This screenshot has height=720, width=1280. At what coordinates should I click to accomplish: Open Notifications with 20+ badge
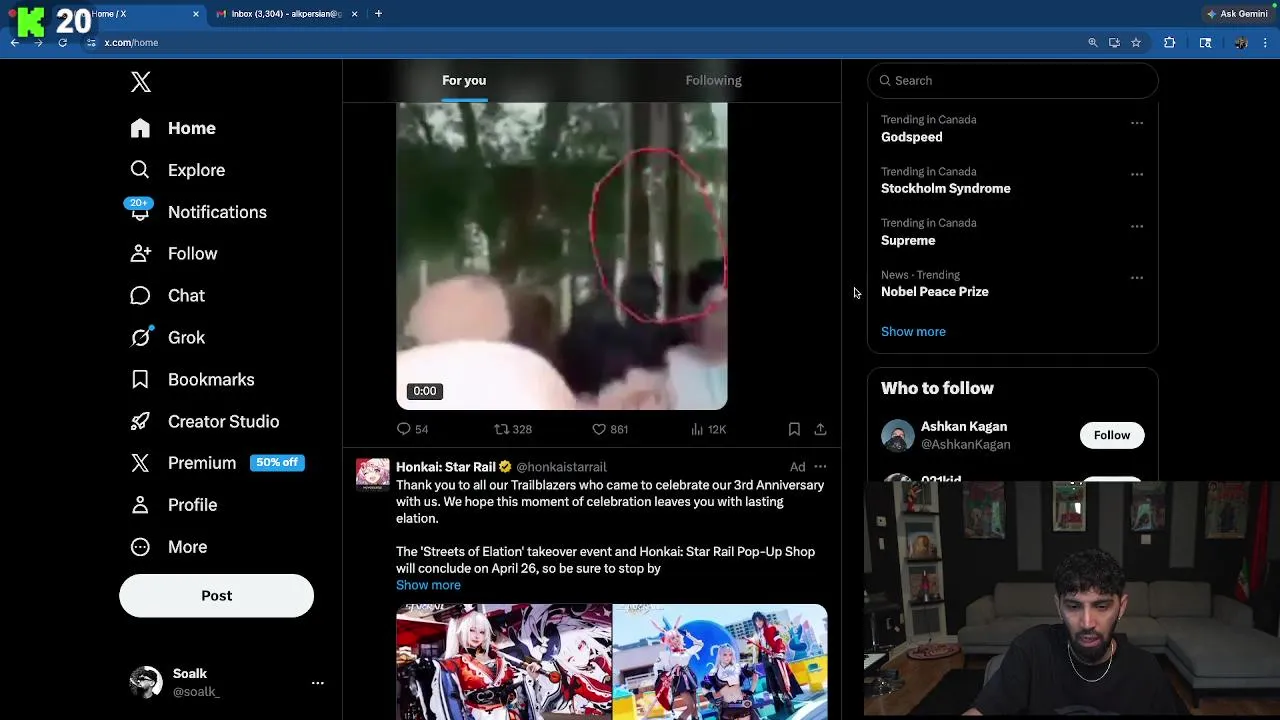(x=198, y=212)
